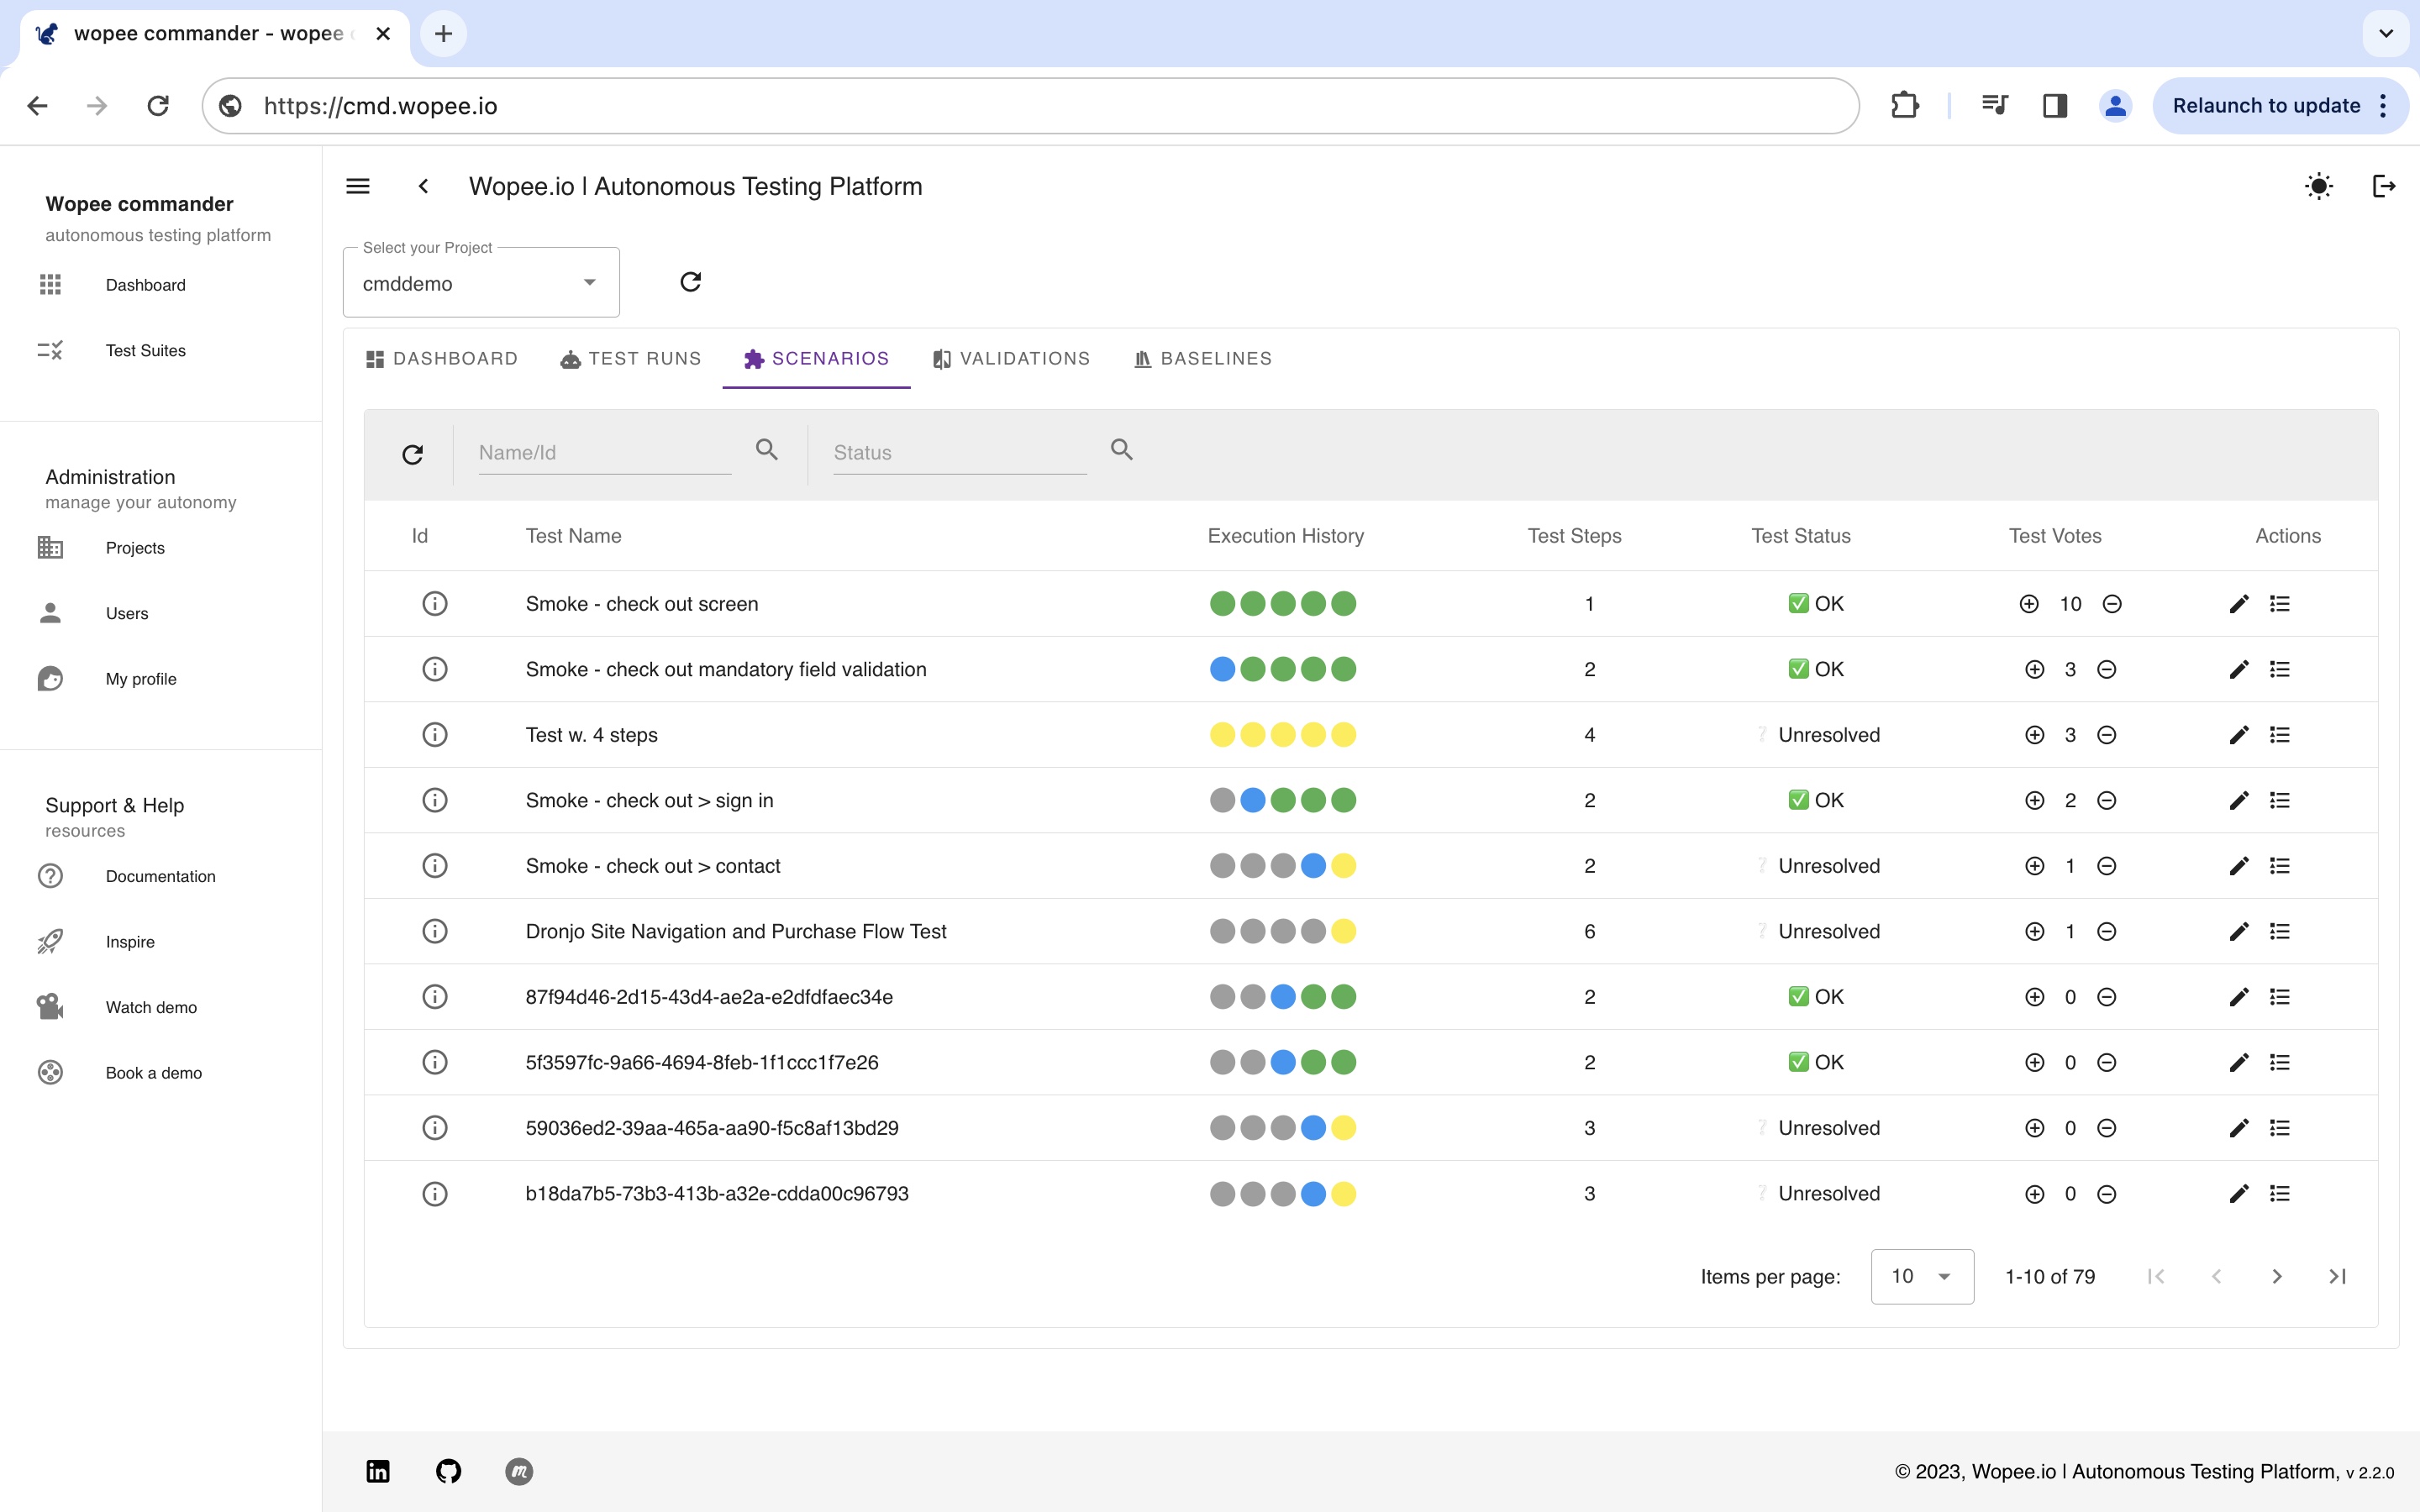Upvote 'Smoke - check out > sign in' test
The image size is (2420, 1512).
pyautogui.click(x=2034, y=800)
